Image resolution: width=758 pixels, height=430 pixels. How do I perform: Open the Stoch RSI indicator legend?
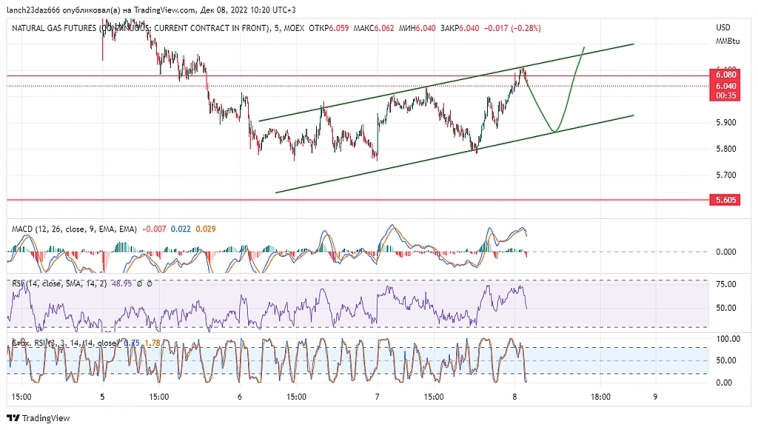tap(65, 343)
